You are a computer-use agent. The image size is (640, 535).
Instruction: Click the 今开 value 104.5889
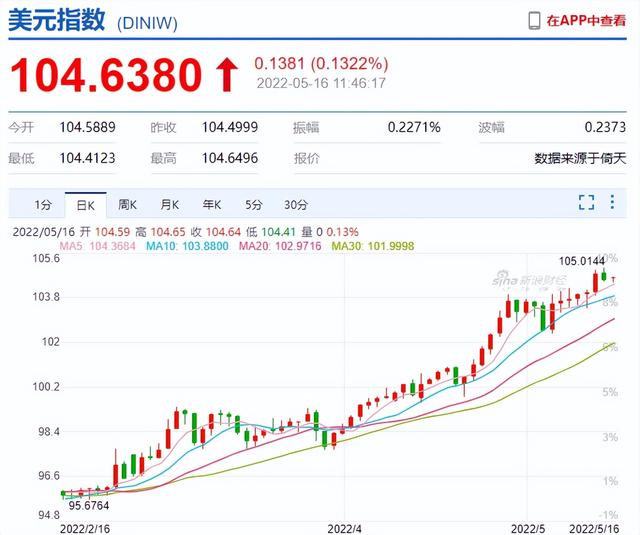pyautogui.click(x=88, y=127)
